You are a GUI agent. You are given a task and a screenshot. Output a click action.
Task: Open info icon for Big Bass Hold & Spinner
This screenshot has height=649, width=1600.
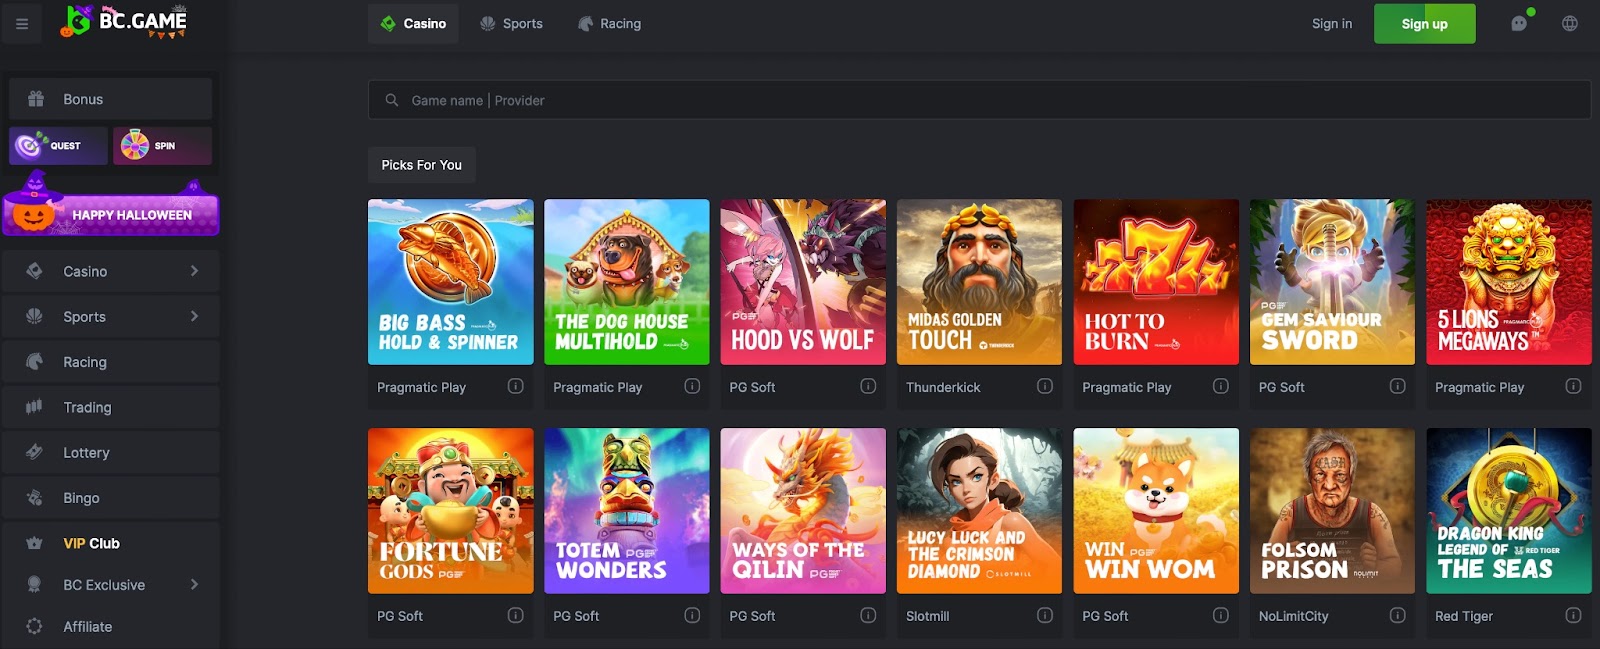515,386
